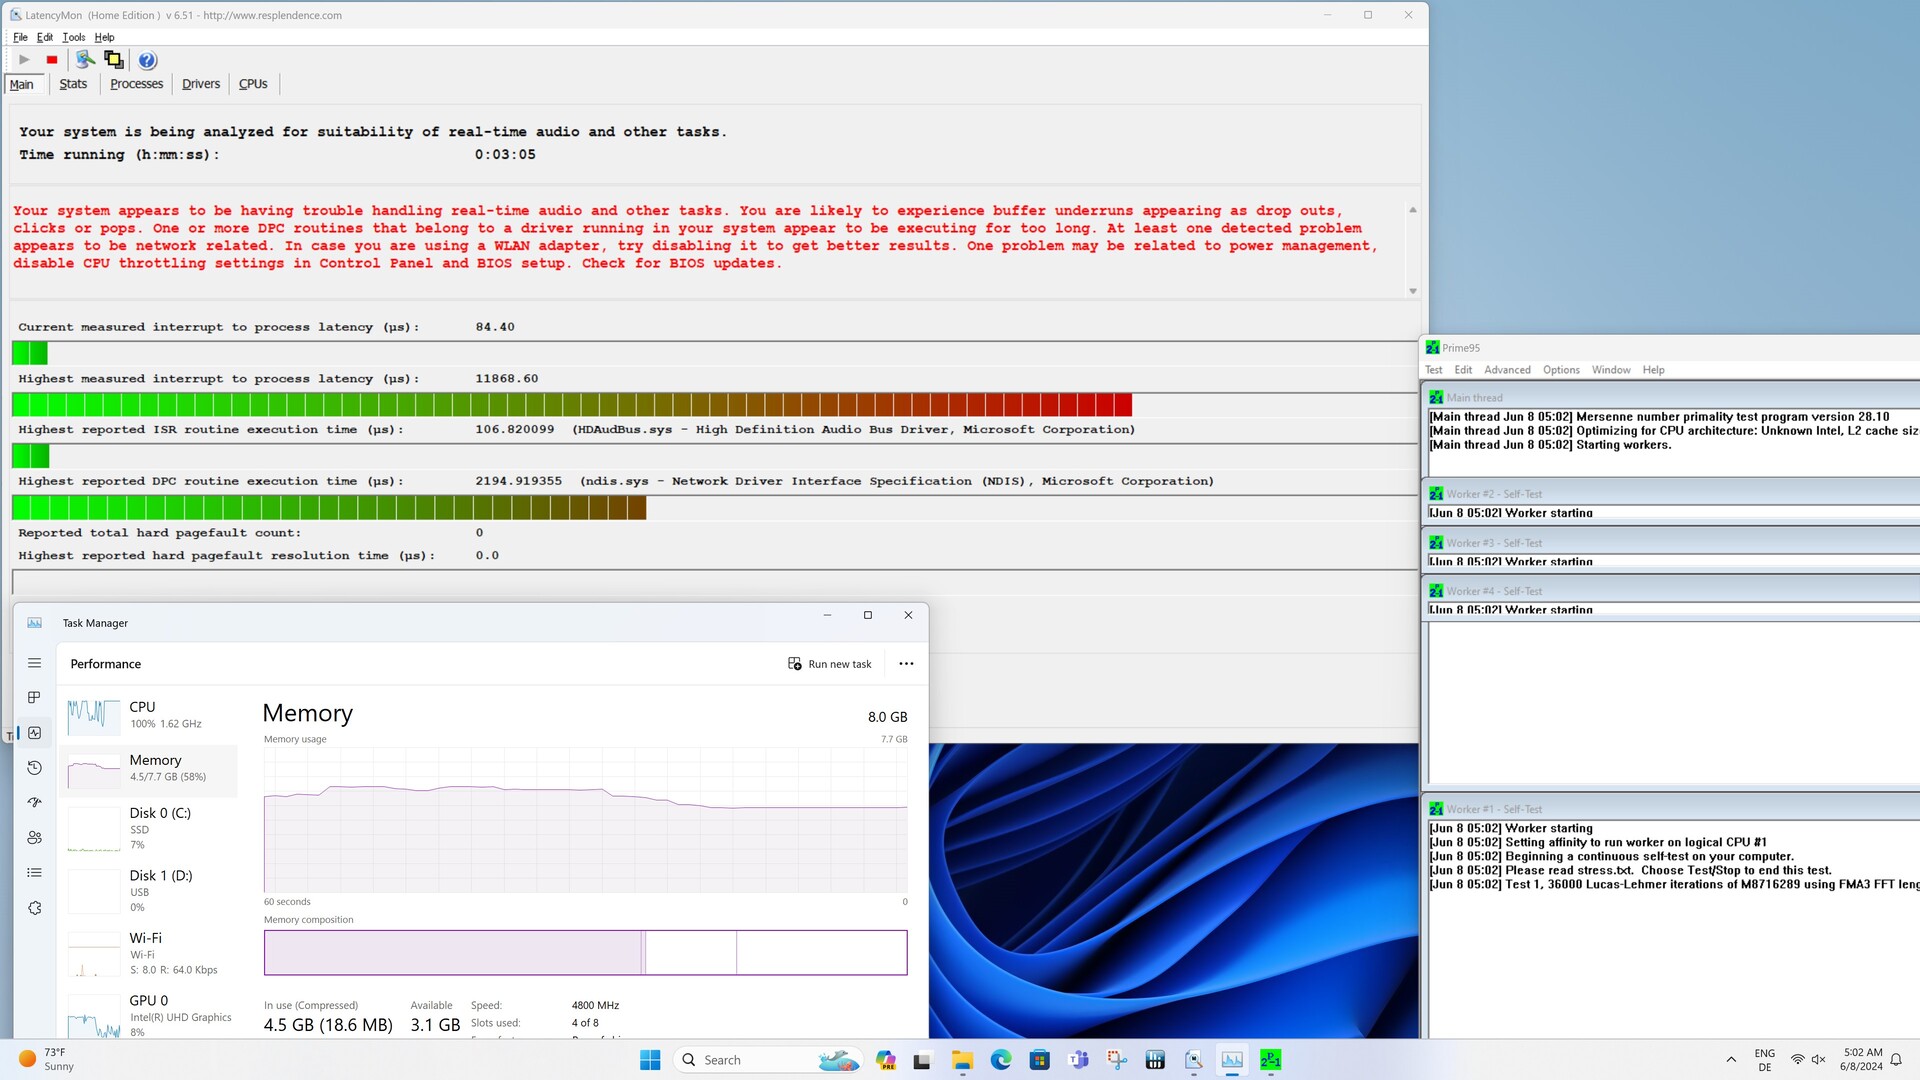
Task: Open Task Manager Startup apps gauge icon
Action: tap(34, 803)
